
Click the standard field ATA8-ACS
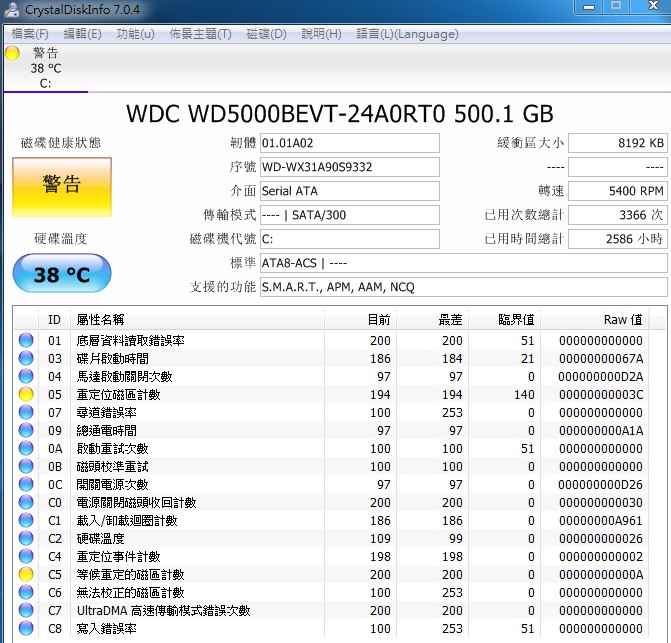tap(463, 263)
